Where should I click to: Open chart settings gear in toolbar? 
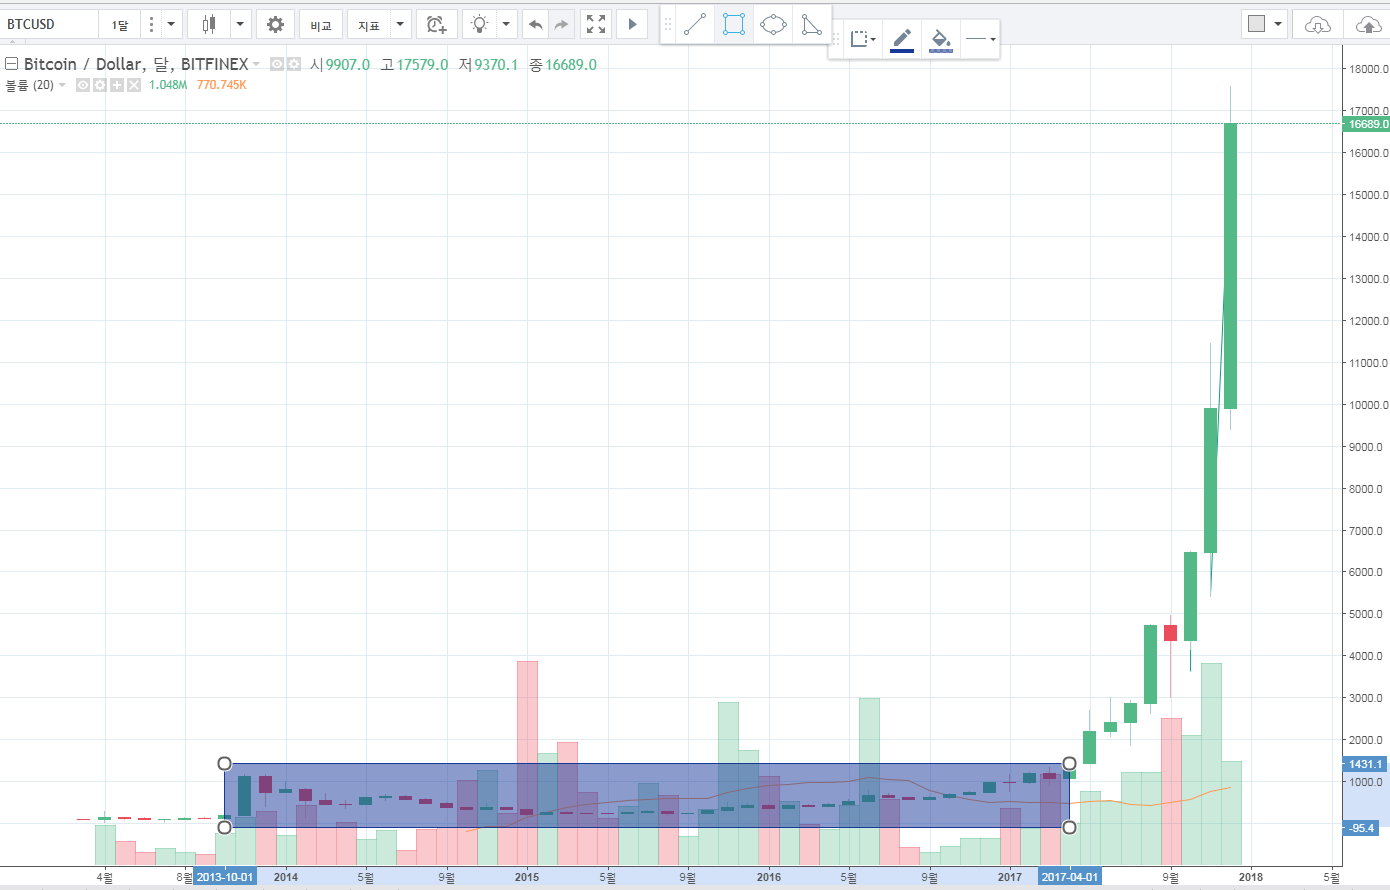[275, 24]
